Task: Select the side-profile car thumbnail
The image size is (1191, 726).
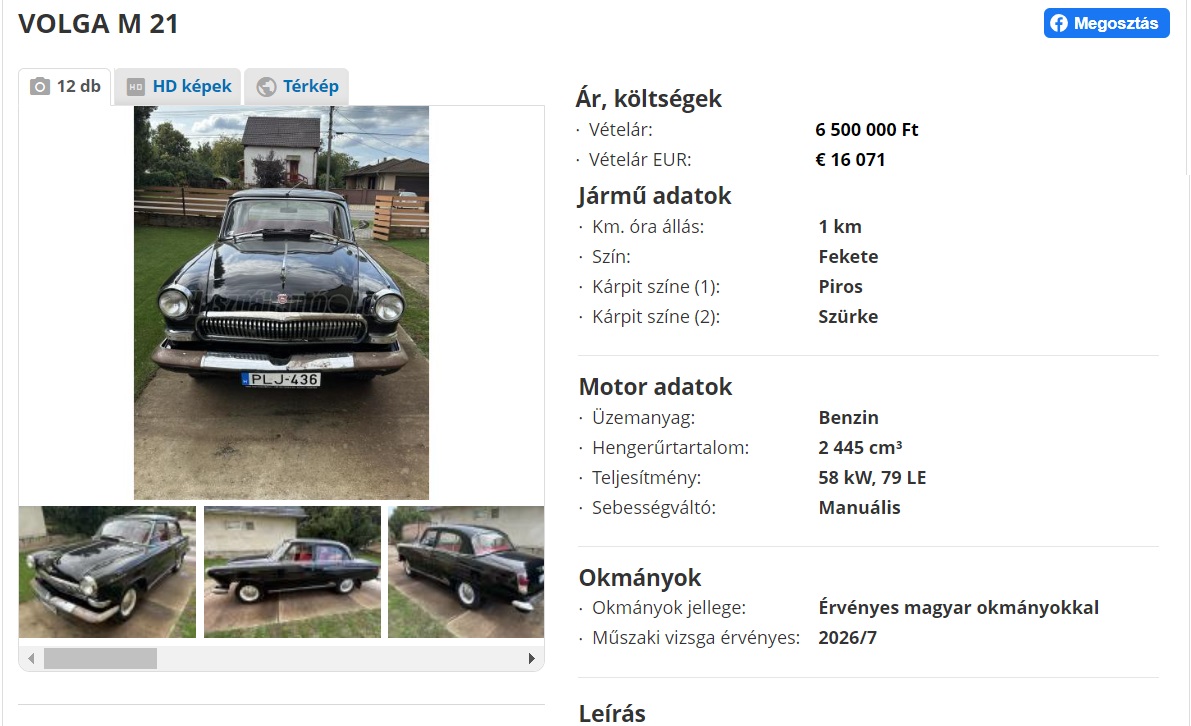Action: pos(292,572)
